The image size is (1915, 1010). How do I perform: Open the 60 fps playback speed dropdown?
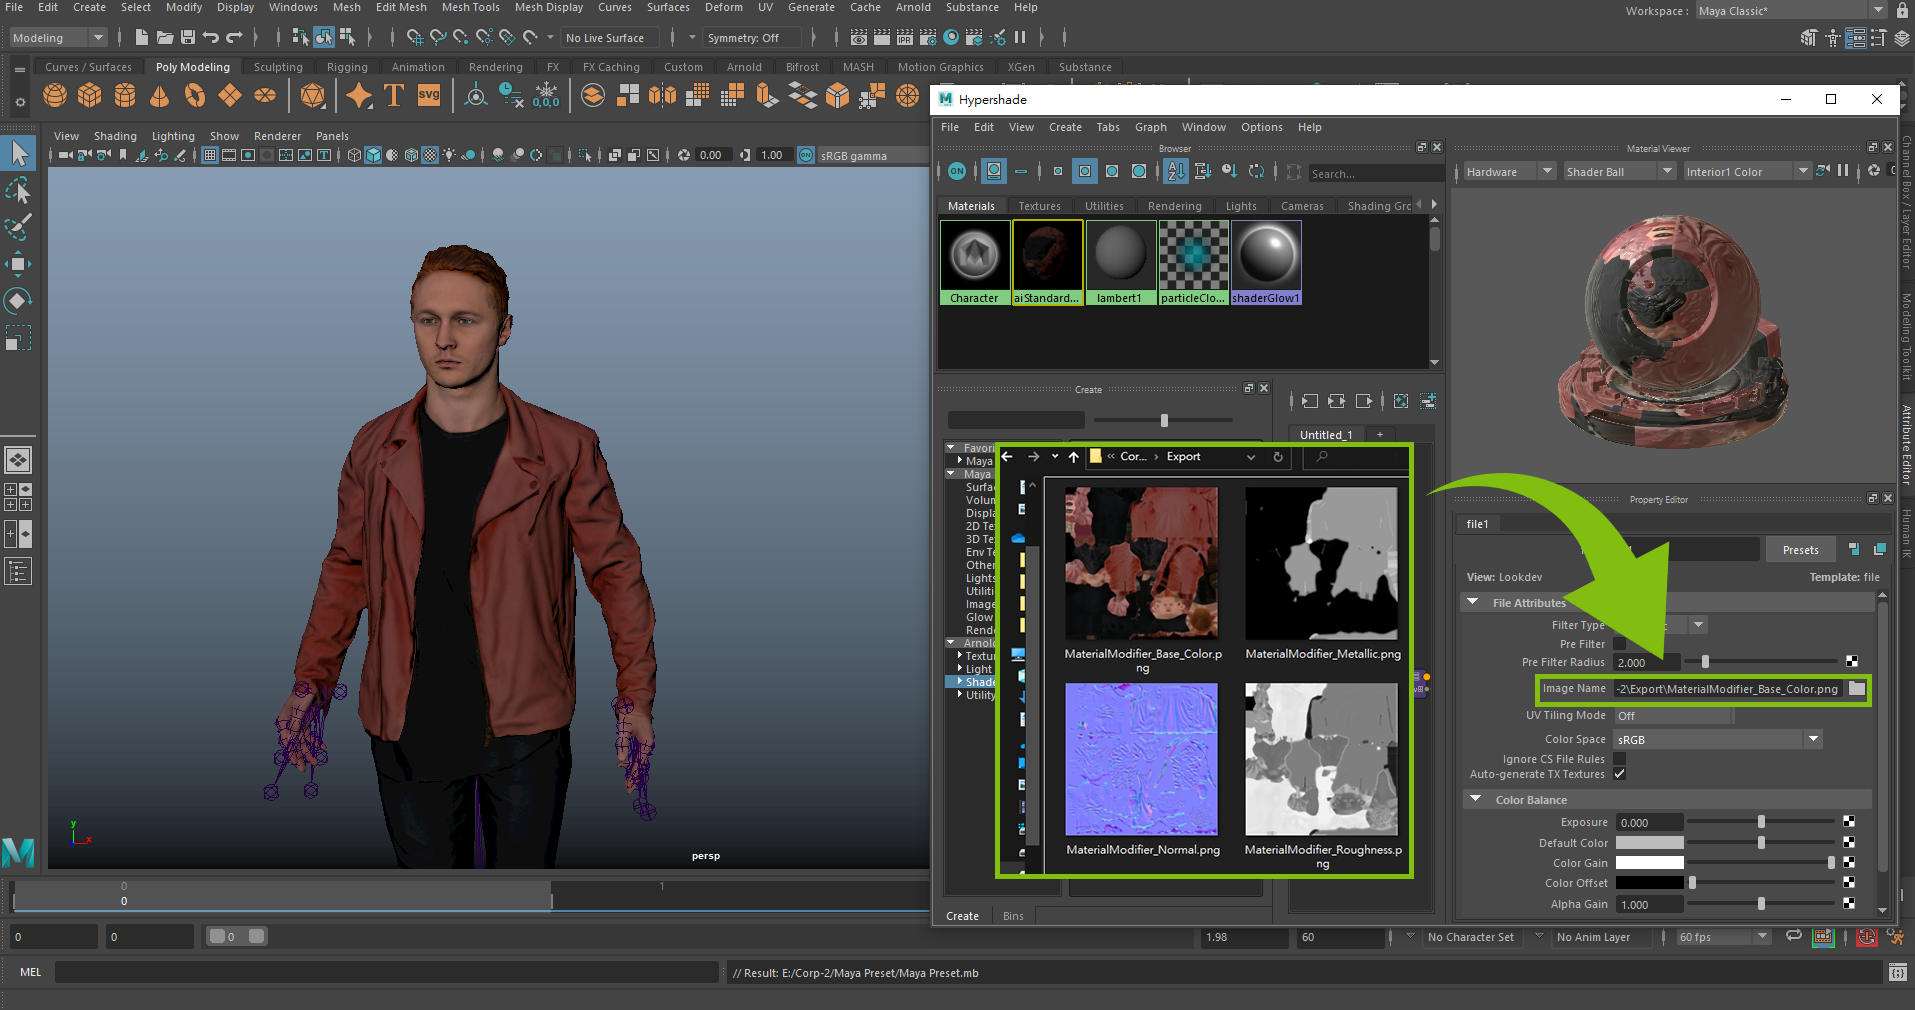(1724, 937)
